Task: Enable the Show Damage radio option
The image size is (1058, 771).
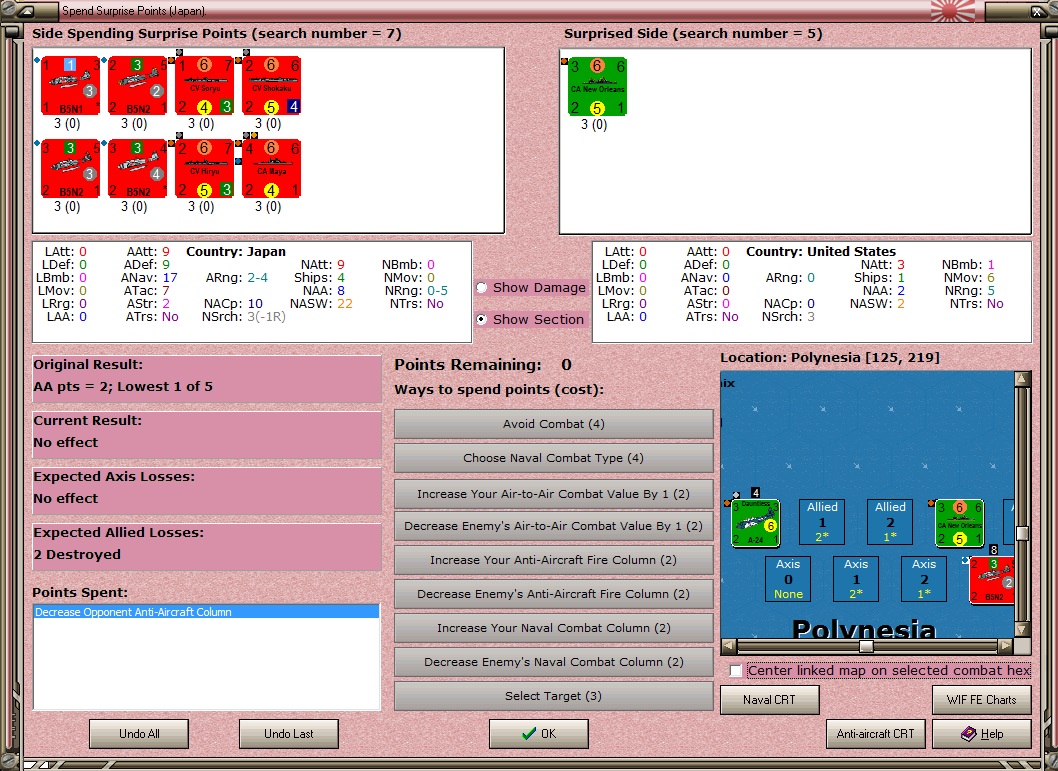Action: [x=482, y=288]
